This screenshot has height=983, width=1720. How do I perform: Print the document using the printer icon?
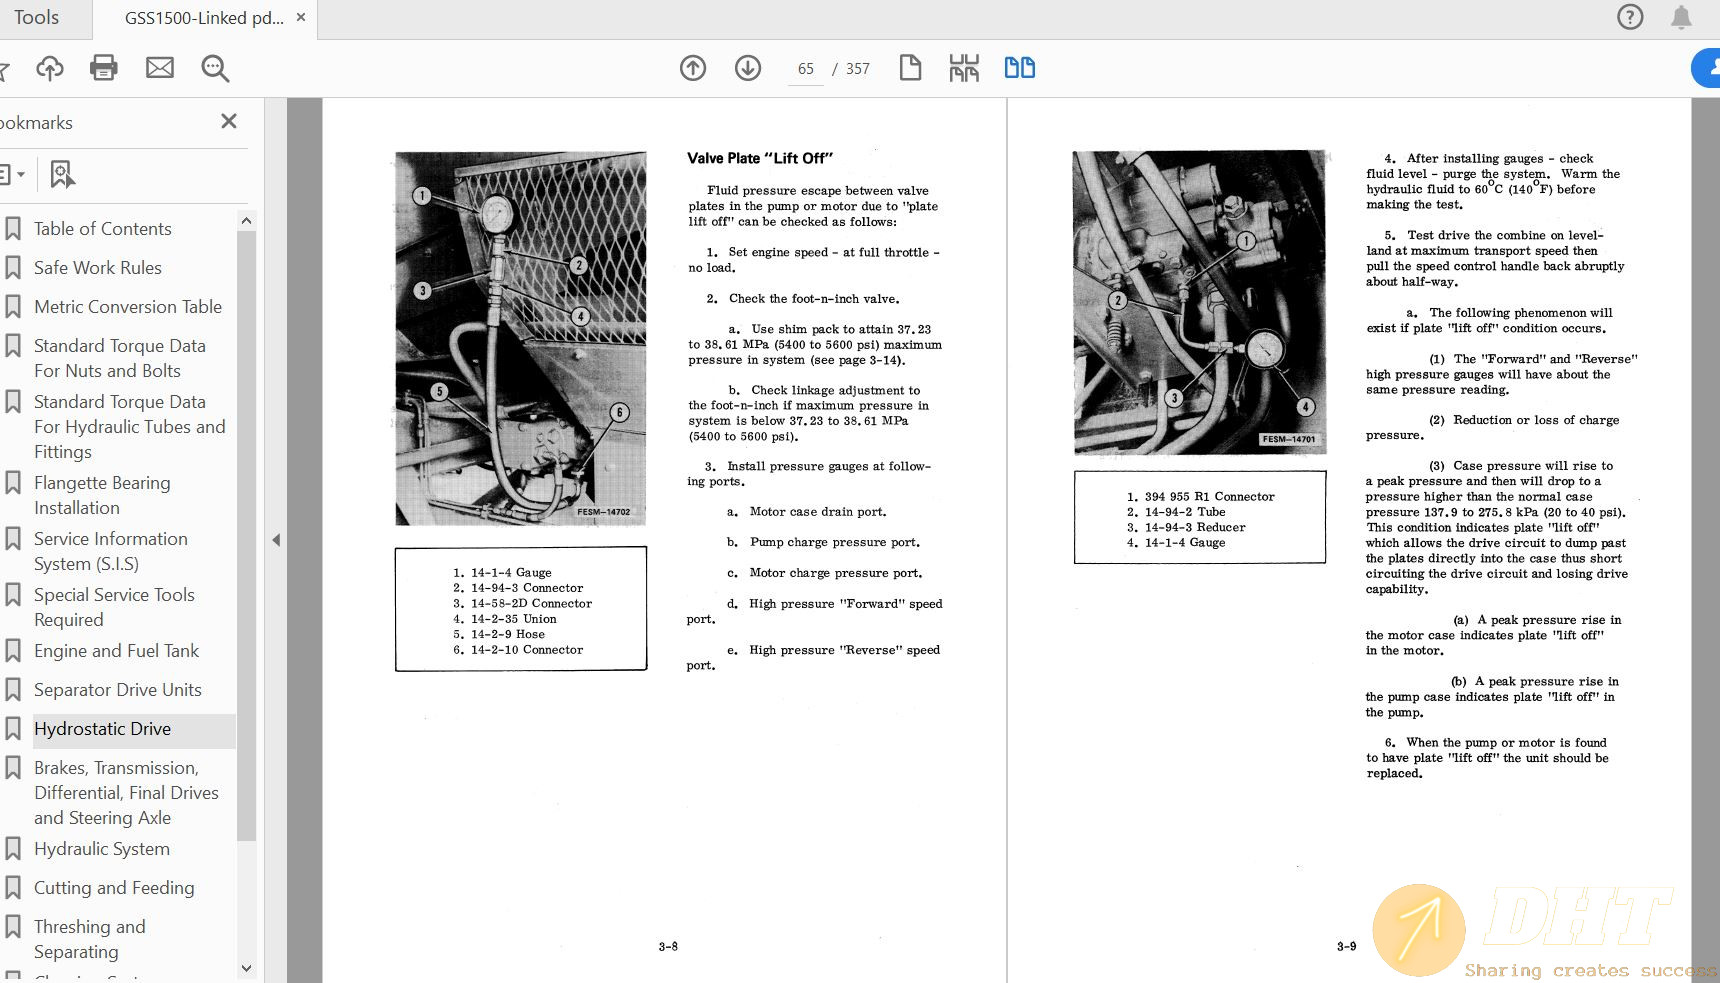click(104, 68)
